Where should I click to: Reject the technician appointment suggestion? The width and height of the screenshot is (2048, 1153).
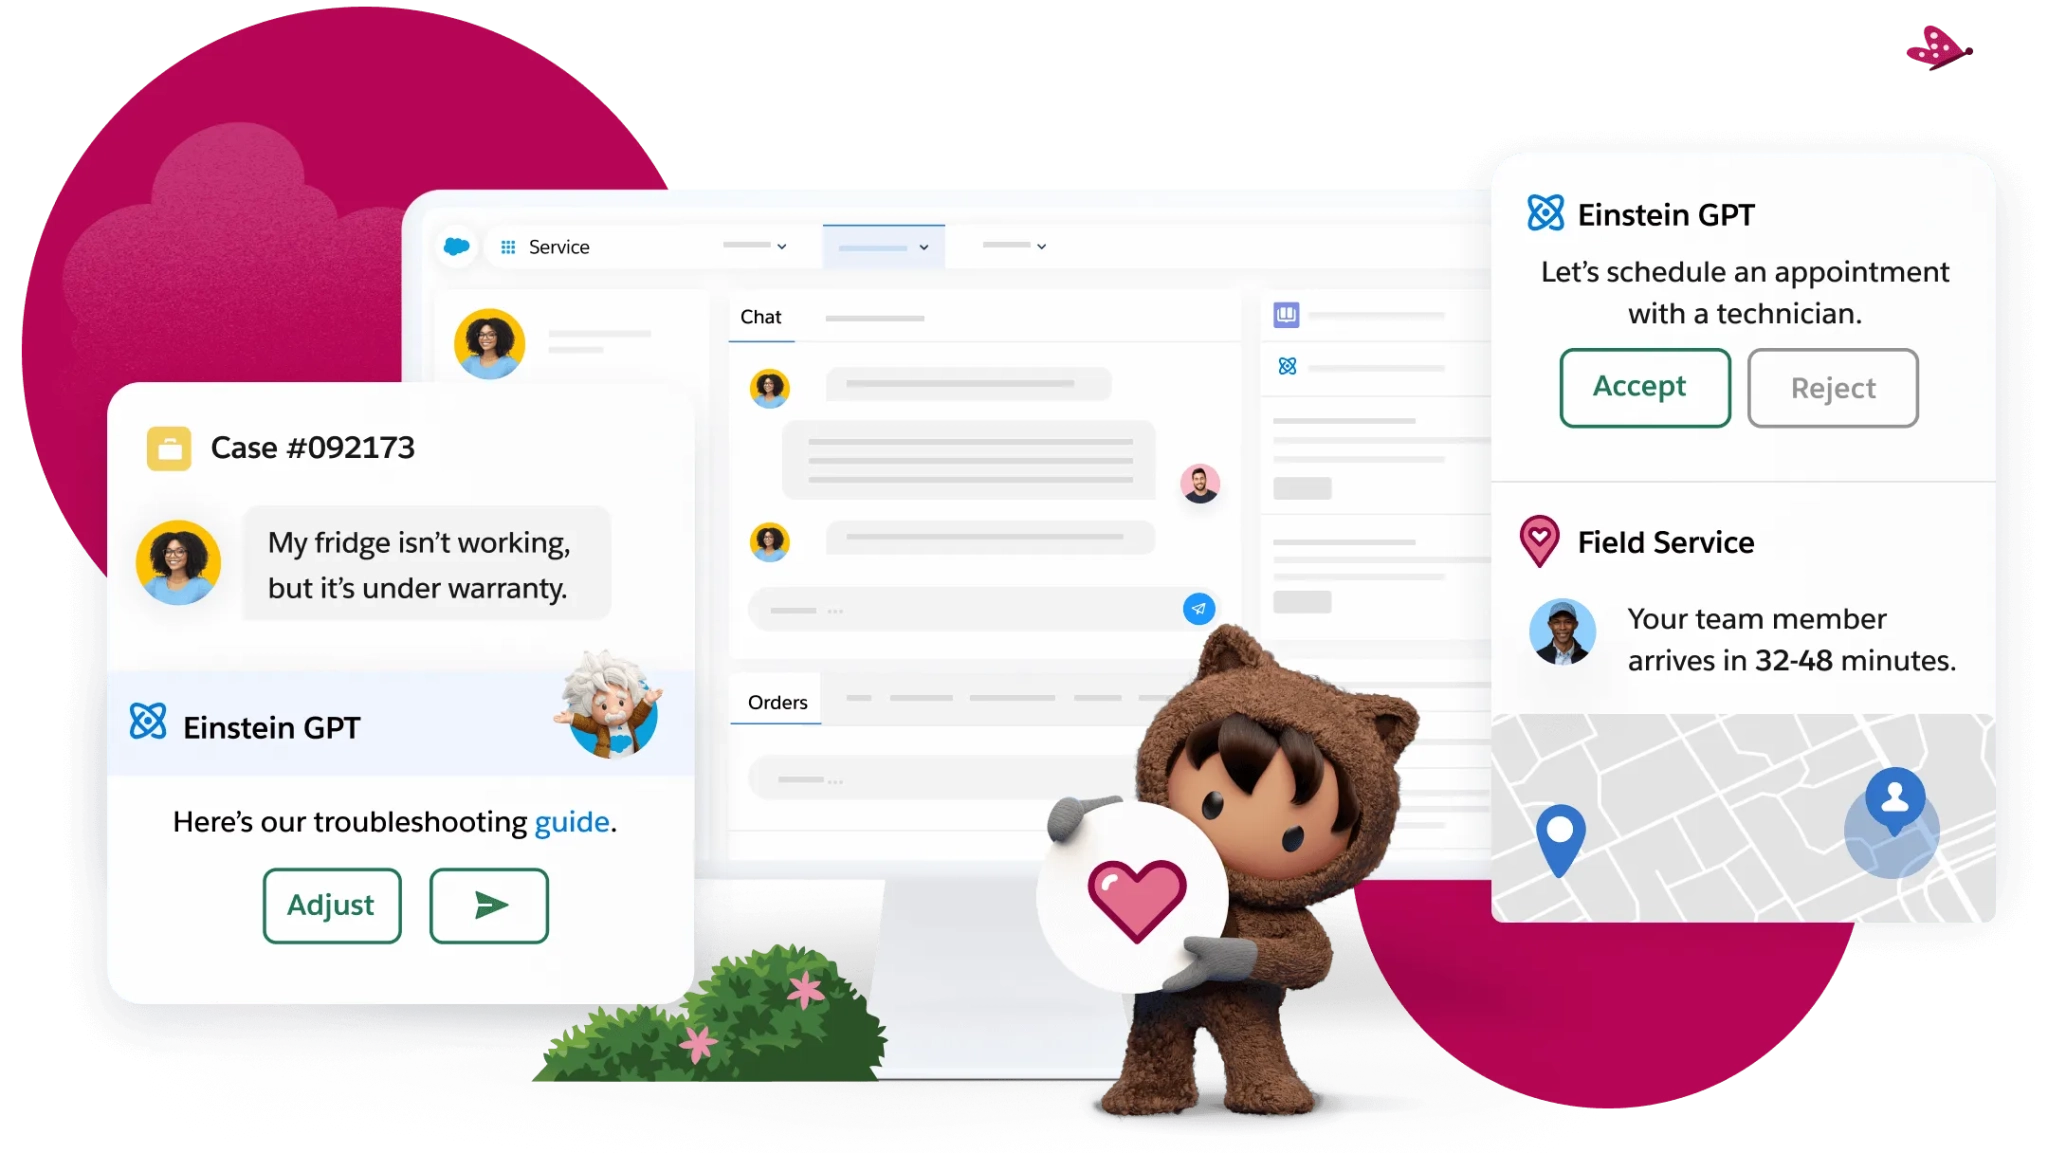click(x=1831, y=388)
